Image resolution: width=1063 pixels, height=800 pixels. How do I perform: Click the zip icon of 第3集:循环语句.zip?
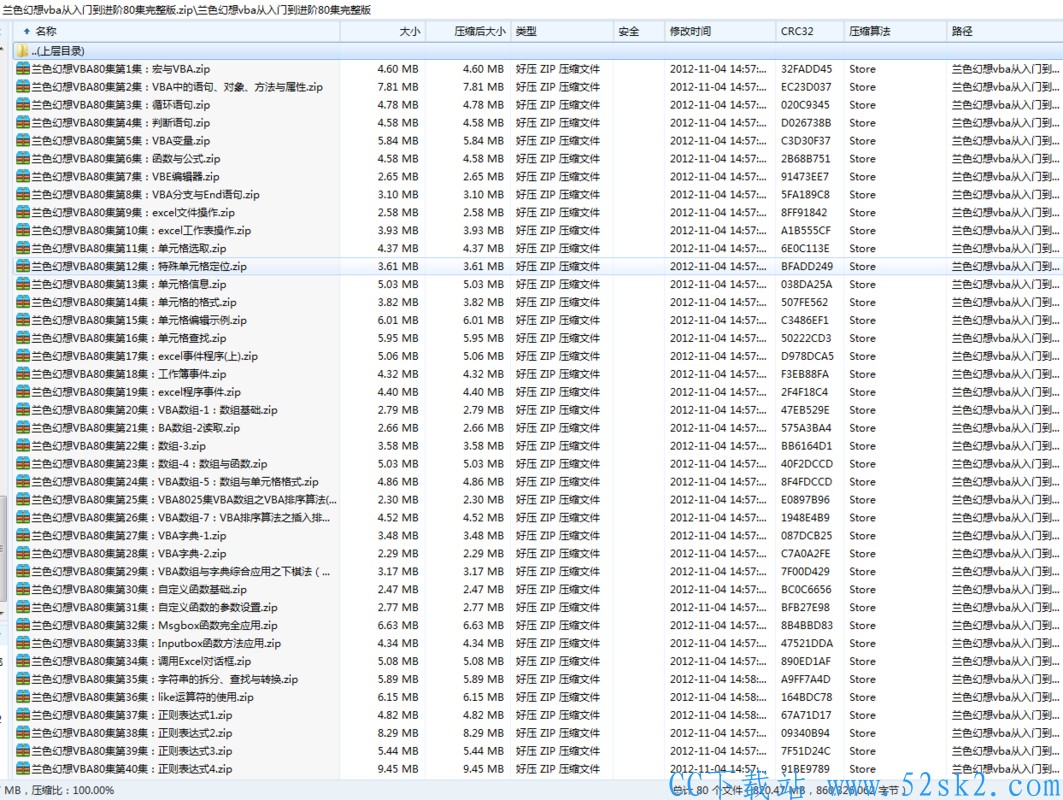point(22,104)
